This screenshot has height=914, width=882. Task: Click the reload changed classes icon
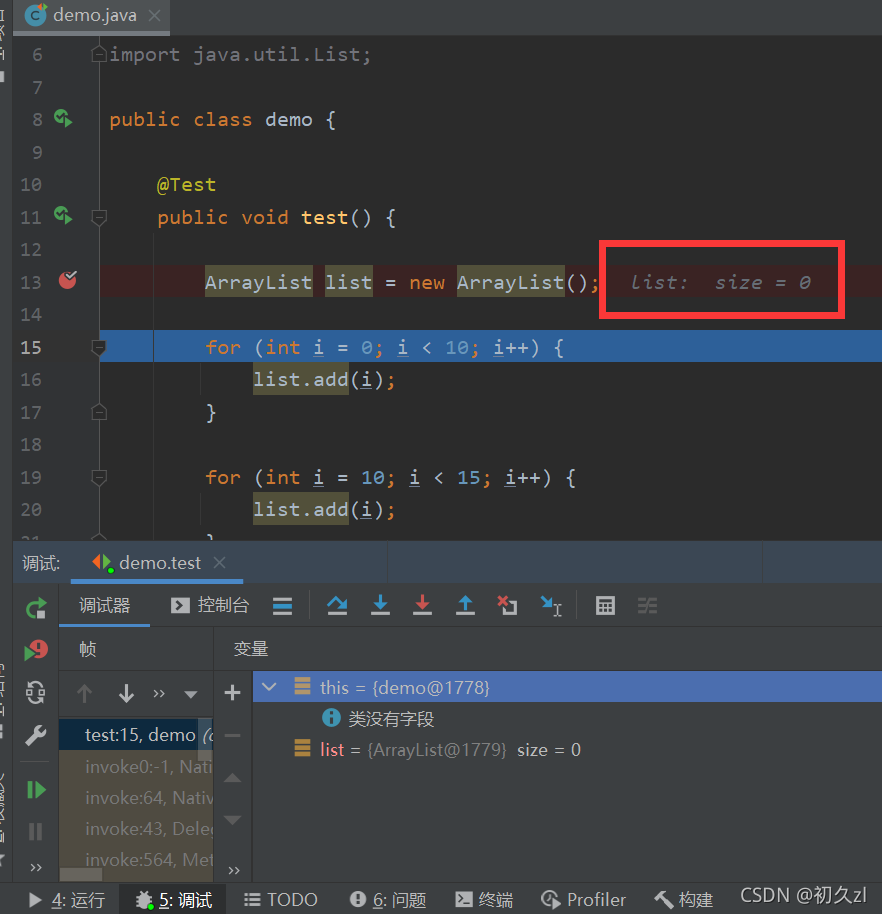click(x=36, y=692)
